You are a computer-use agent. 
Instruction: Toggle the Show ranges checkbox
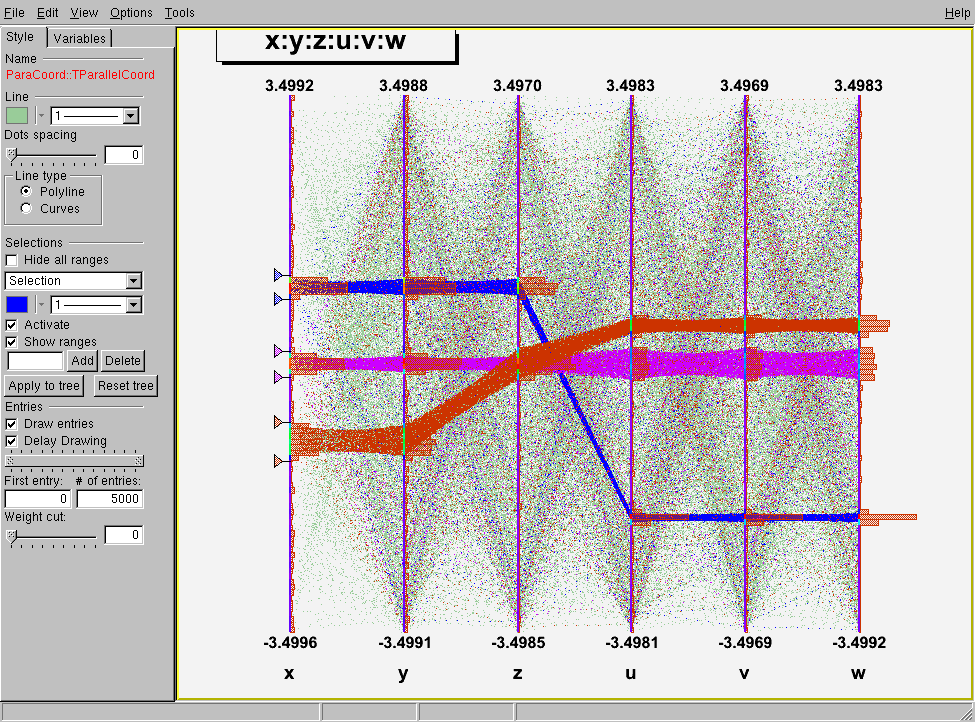coord(11,342)
